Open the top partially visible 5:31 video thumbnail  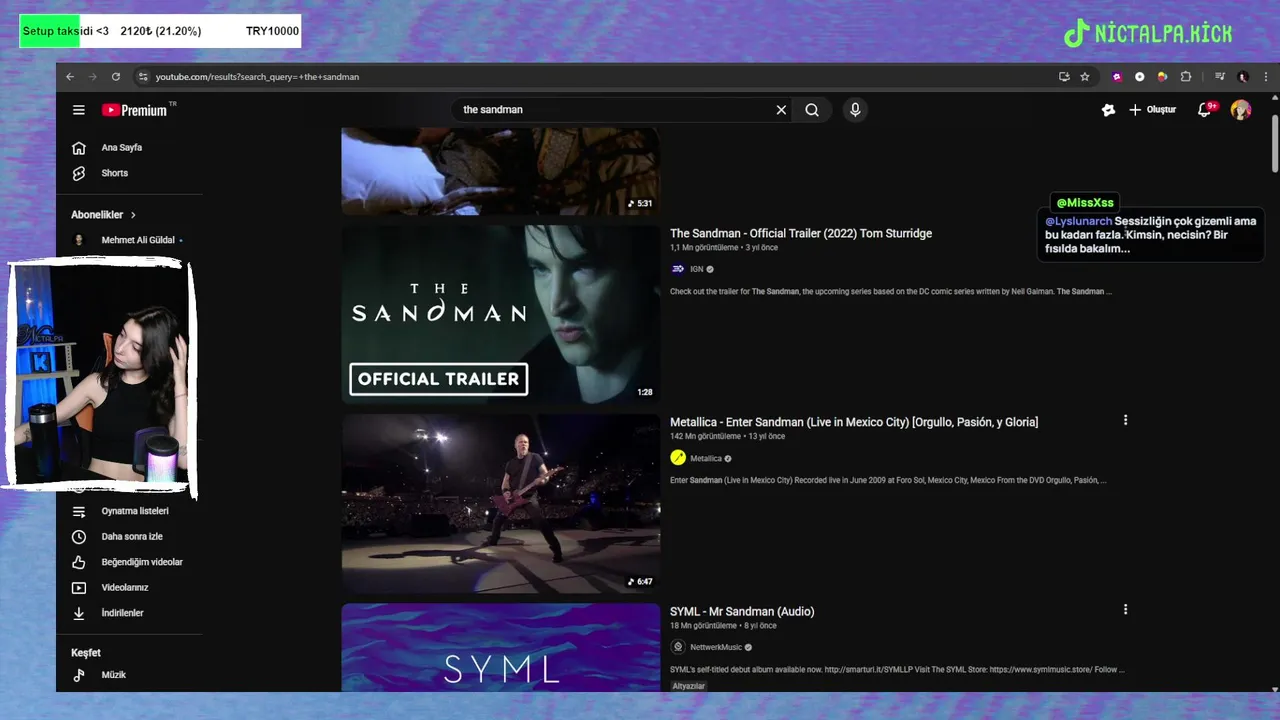500,171
